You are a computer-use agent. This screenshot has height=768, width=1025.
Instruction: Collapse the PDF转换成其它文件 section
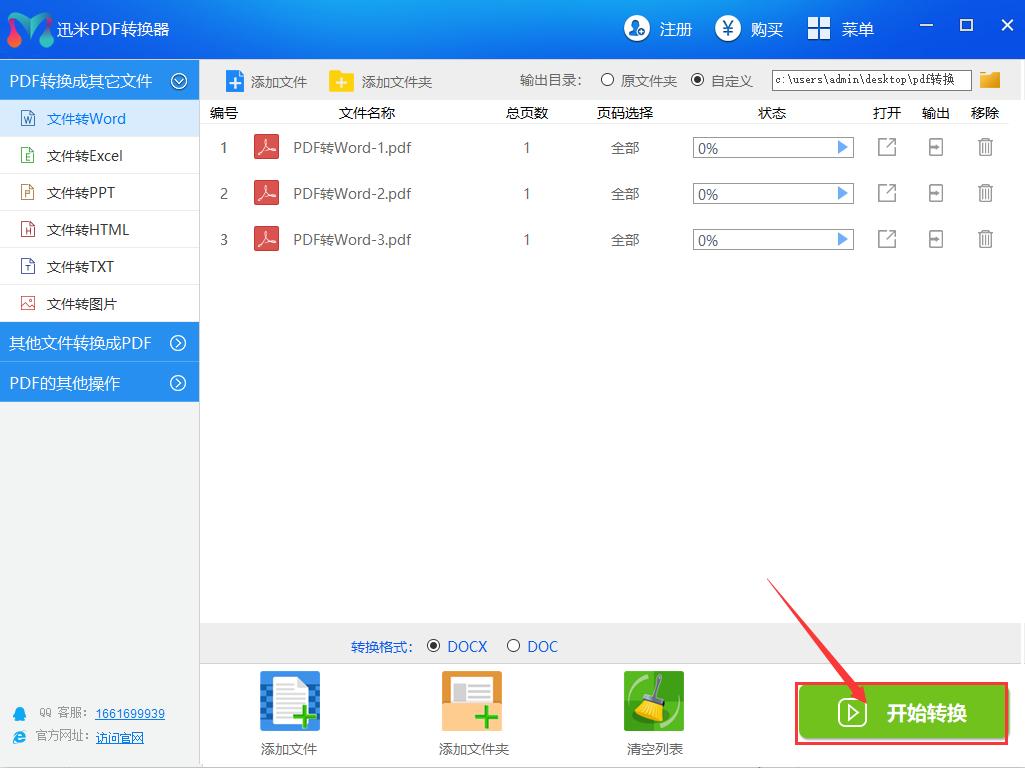pyautogui.click(x=179, y=80)
